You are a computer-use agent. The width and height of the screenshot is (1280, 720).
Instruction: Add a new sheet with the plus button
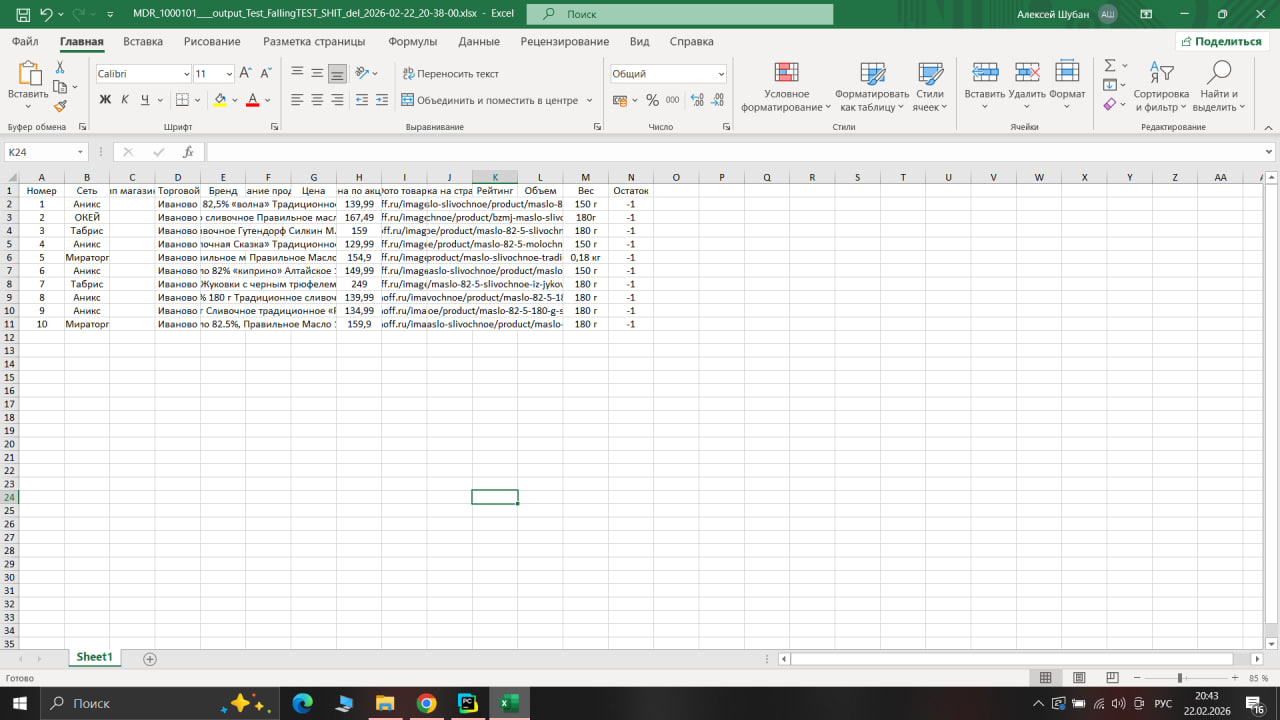(x=150, y=659)
